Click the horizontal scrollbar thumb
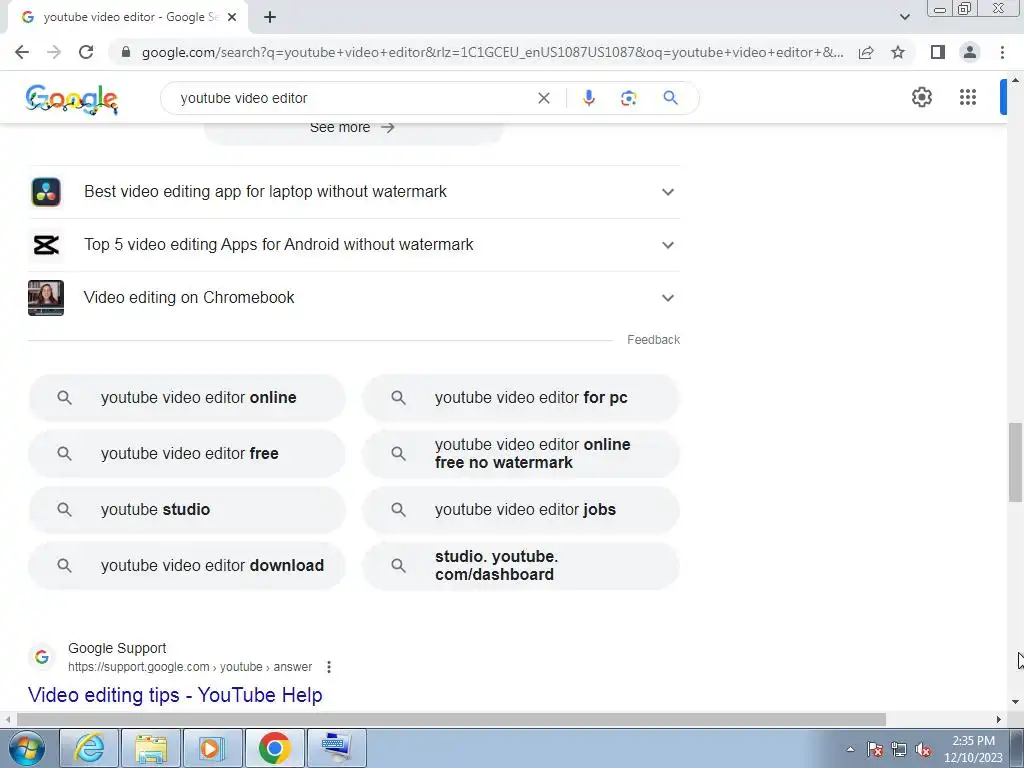 (451, 719)
